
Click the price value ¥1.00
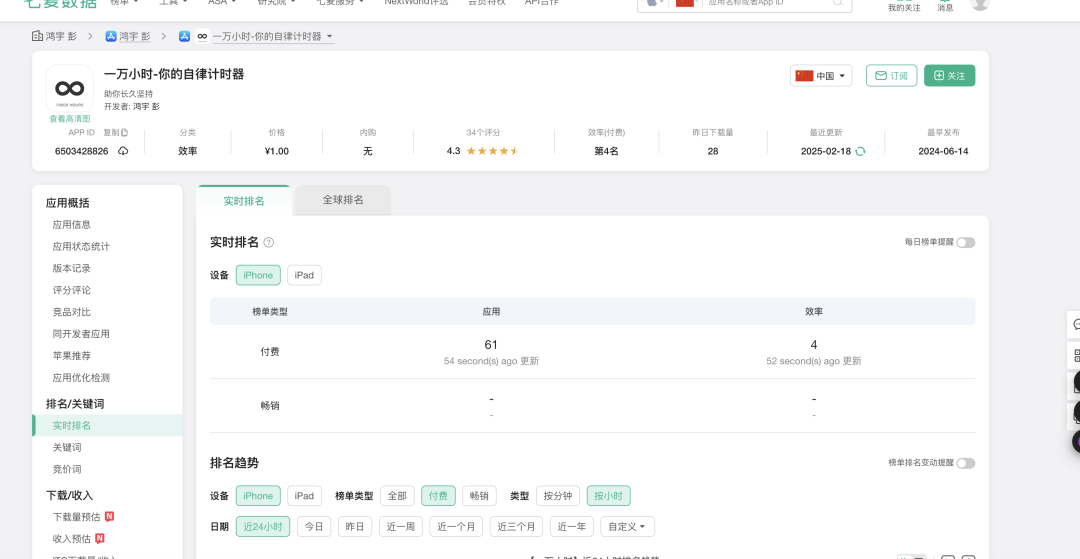277,151
